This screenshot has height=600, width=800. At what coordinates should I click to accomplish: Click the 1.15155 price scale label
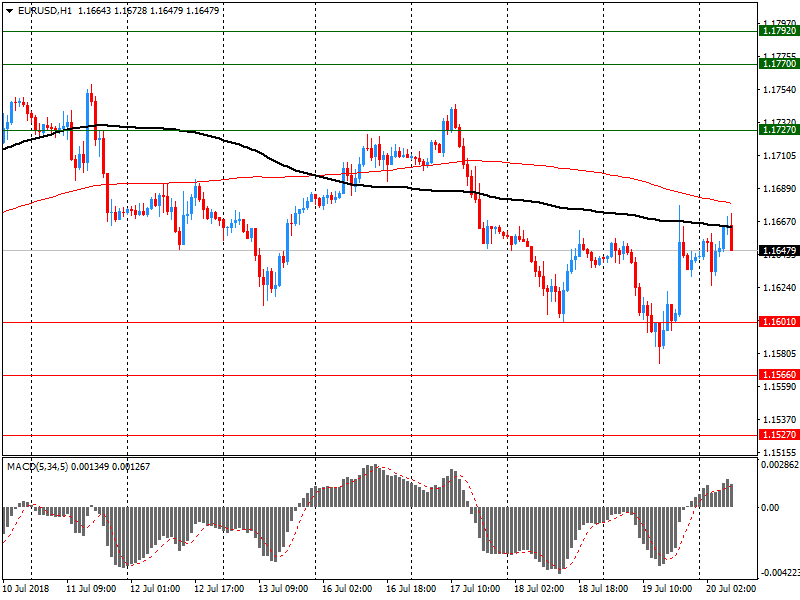[779, 452]
